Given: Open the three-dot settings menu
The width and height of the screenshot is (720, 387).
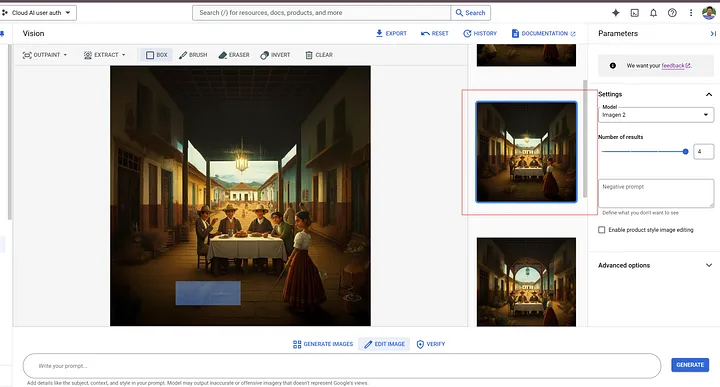Looking at the screenshot, I should point(691,13).
